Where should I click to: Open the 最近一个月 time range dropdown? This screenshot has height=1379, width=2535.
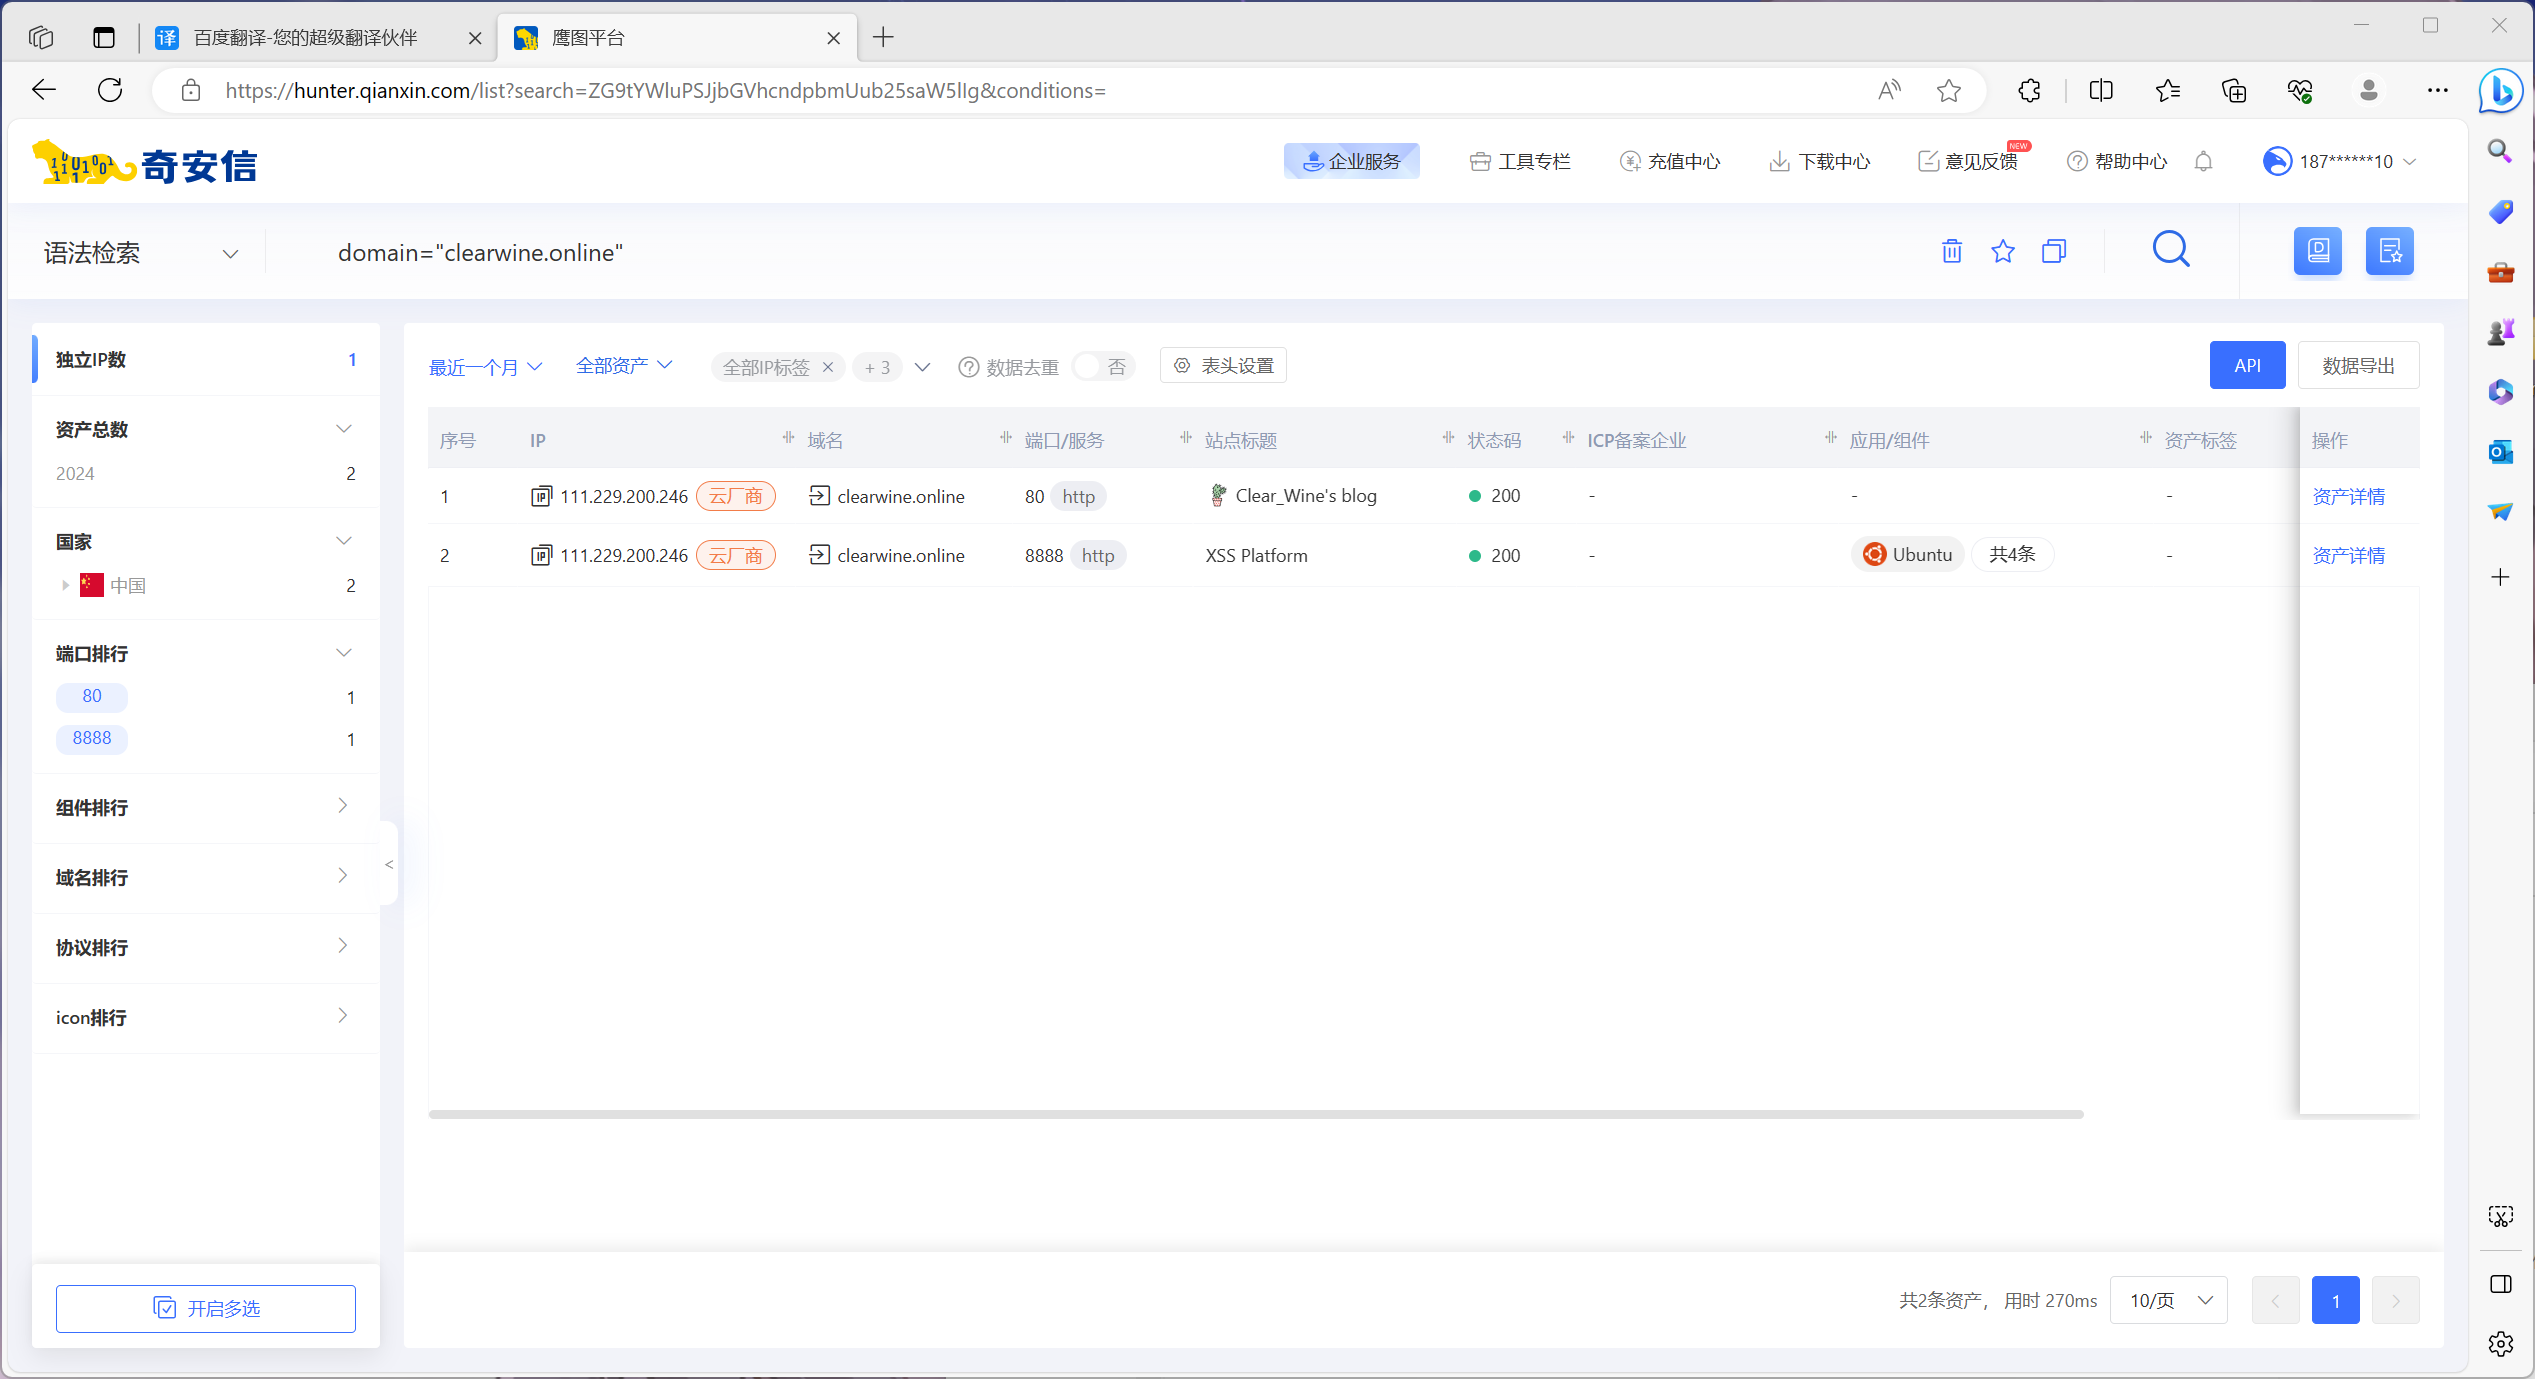coord(485,367)
